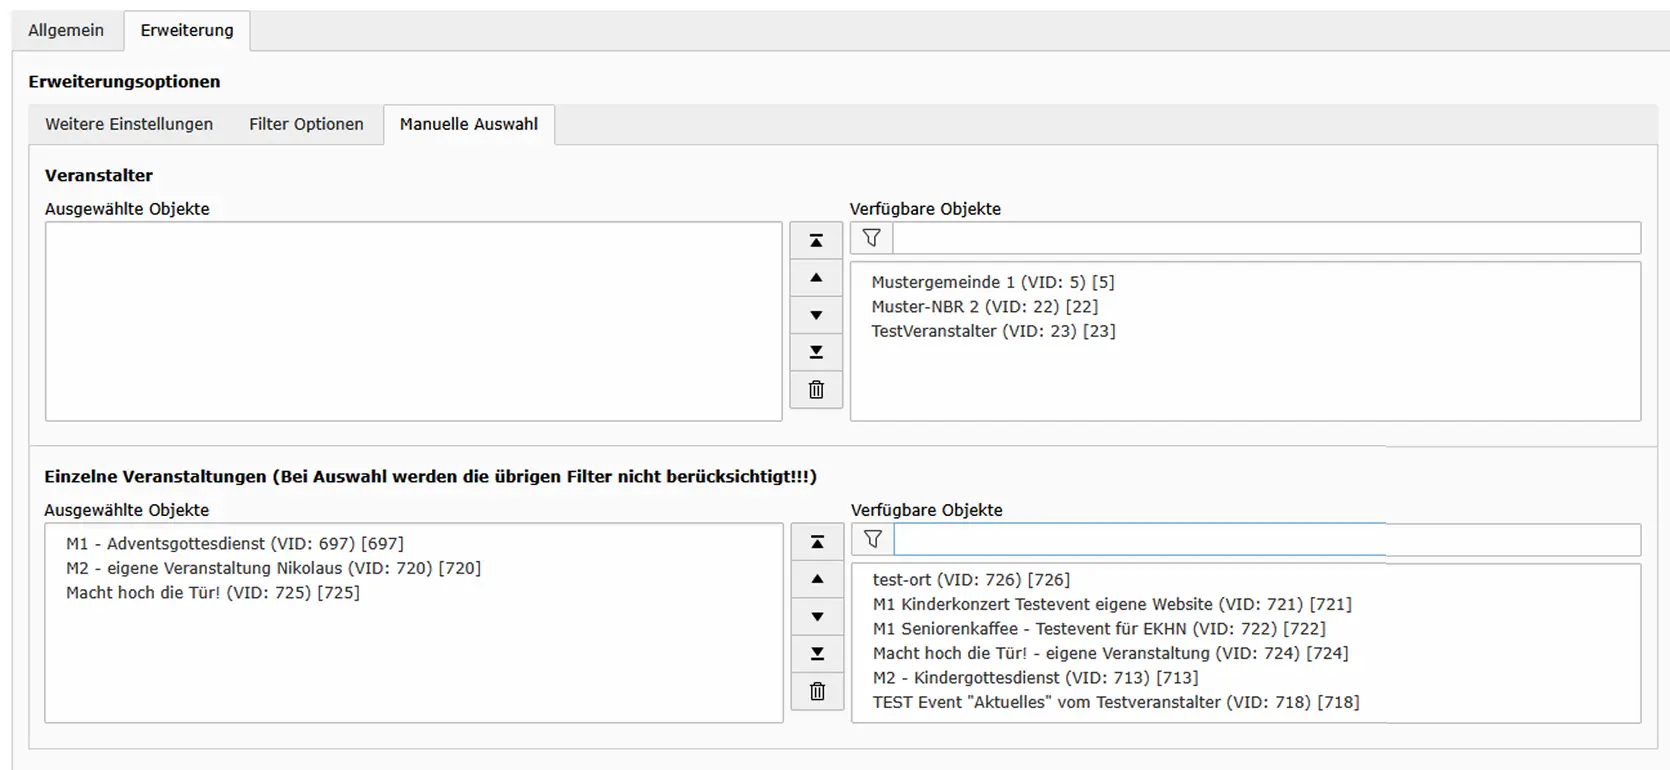The image size is (1670, 770).
Task: Add M2 - Kindergottesdienst from available events
Action: pyautogui.click(x=1035, y=678)
